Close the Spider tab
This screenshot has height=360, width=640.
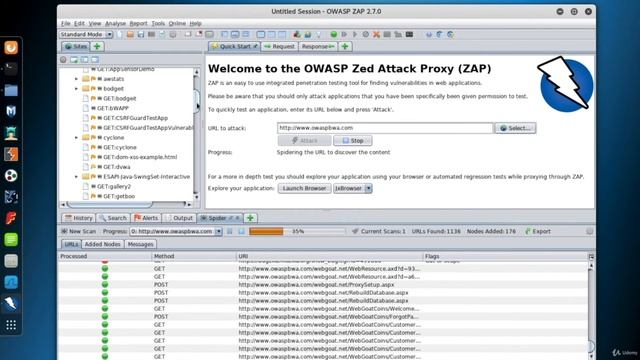click(237, 218)
